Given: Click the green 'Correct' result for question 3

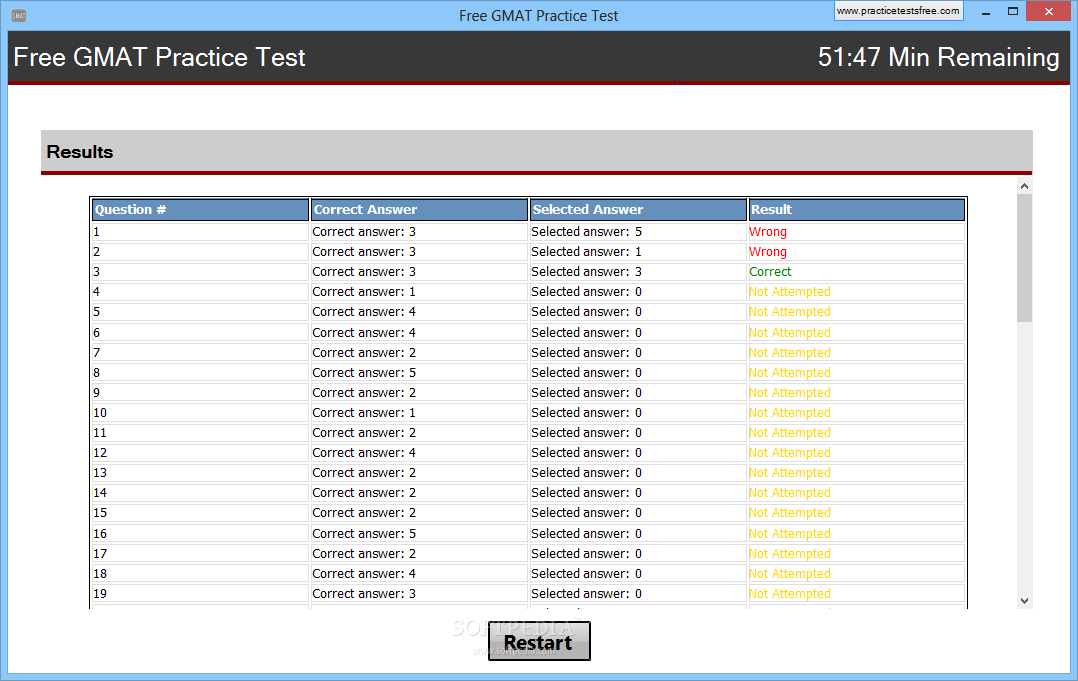Looking at the screenshot, I should [770, 271].
